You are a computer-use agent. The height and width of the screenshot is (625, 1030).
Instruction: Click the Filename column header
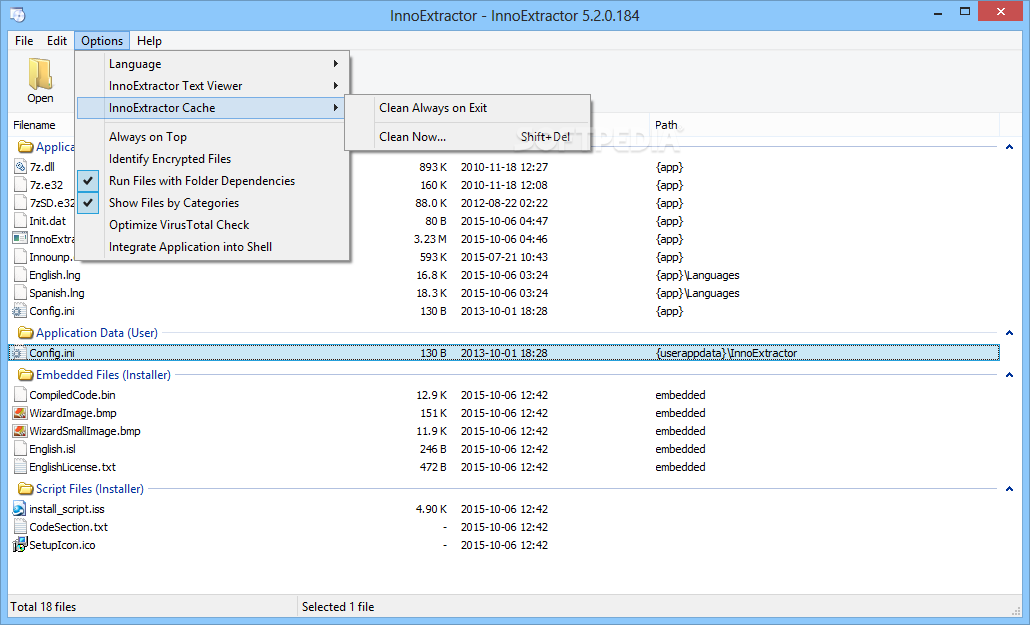tap(34, 125)
